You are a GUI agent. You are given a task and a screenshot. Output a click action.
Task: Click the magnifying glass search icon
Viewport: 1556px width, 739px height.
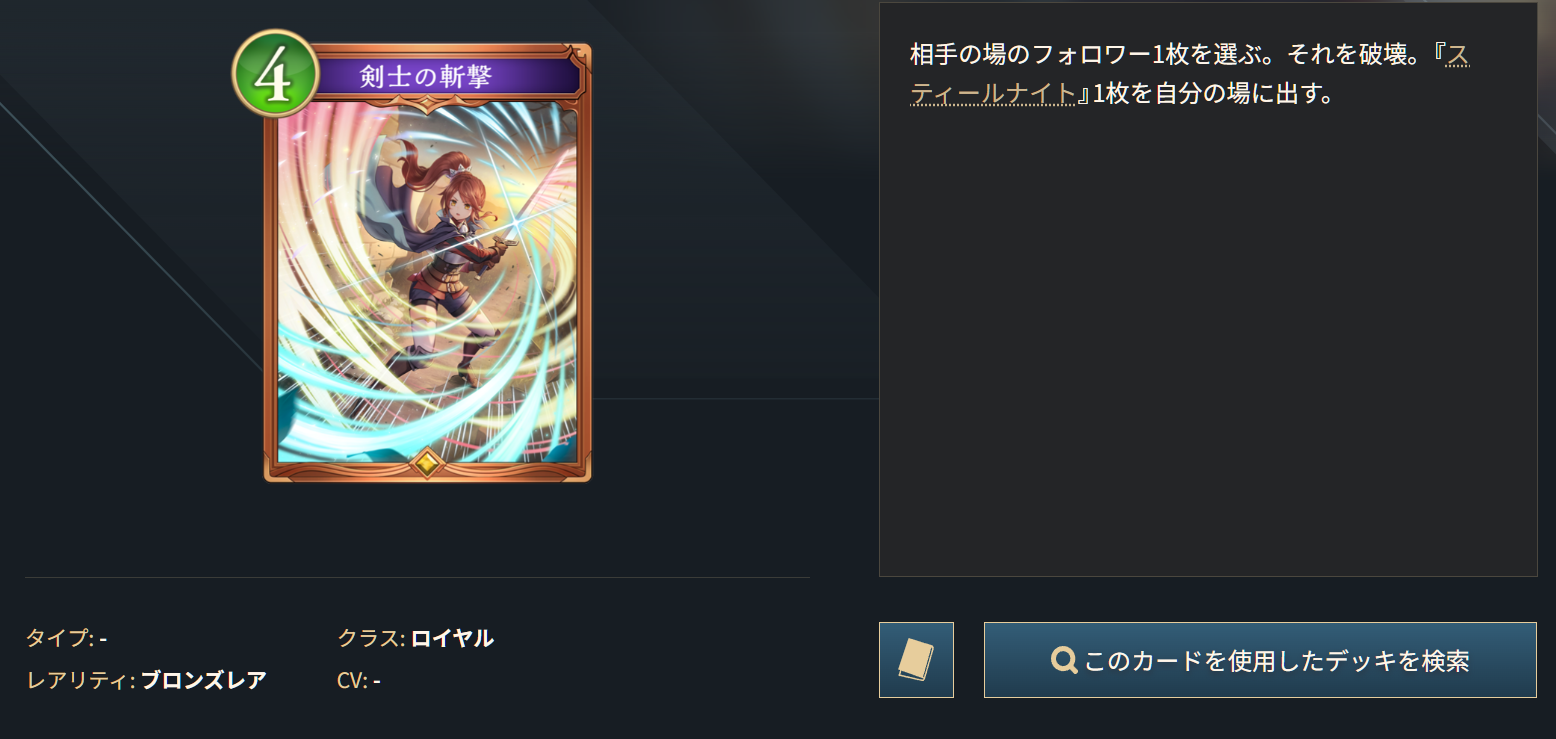point(1065,660)
